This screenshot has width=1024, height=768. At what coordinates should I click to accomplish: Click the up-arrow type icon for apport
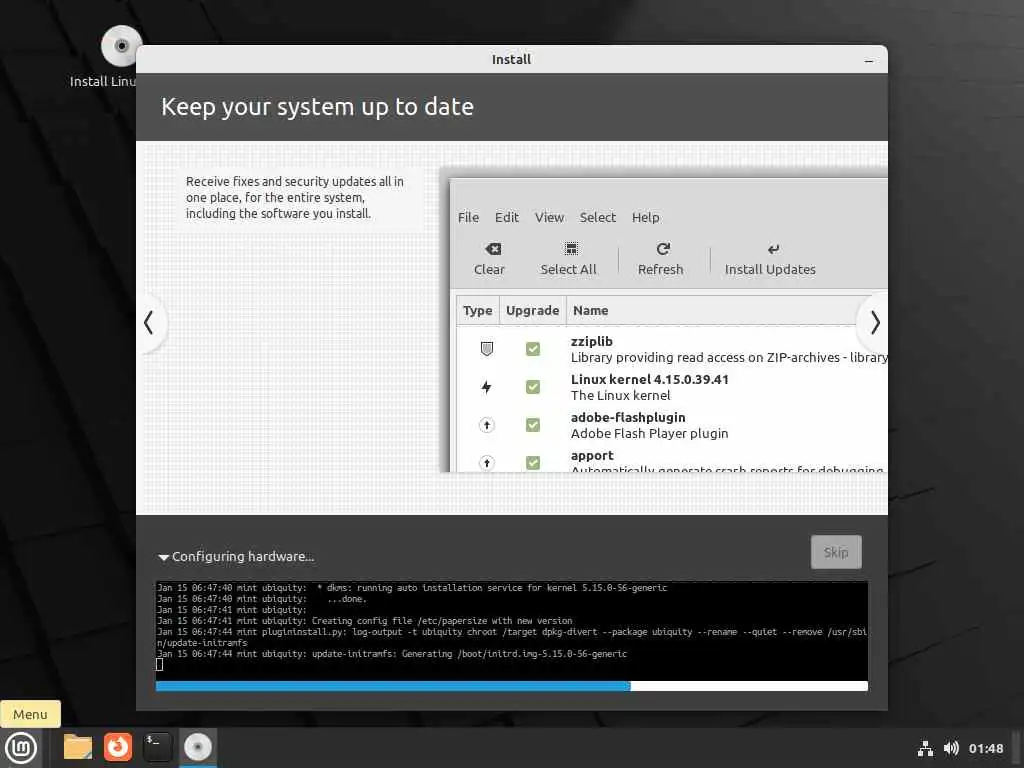point(487,462)
